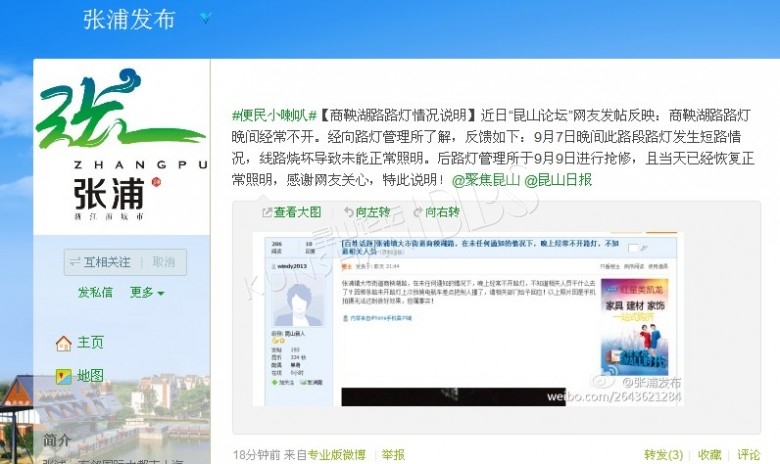The image size is (780, 464).
Task: Click 收藏 to favorite the post
Action: (709, 455)
